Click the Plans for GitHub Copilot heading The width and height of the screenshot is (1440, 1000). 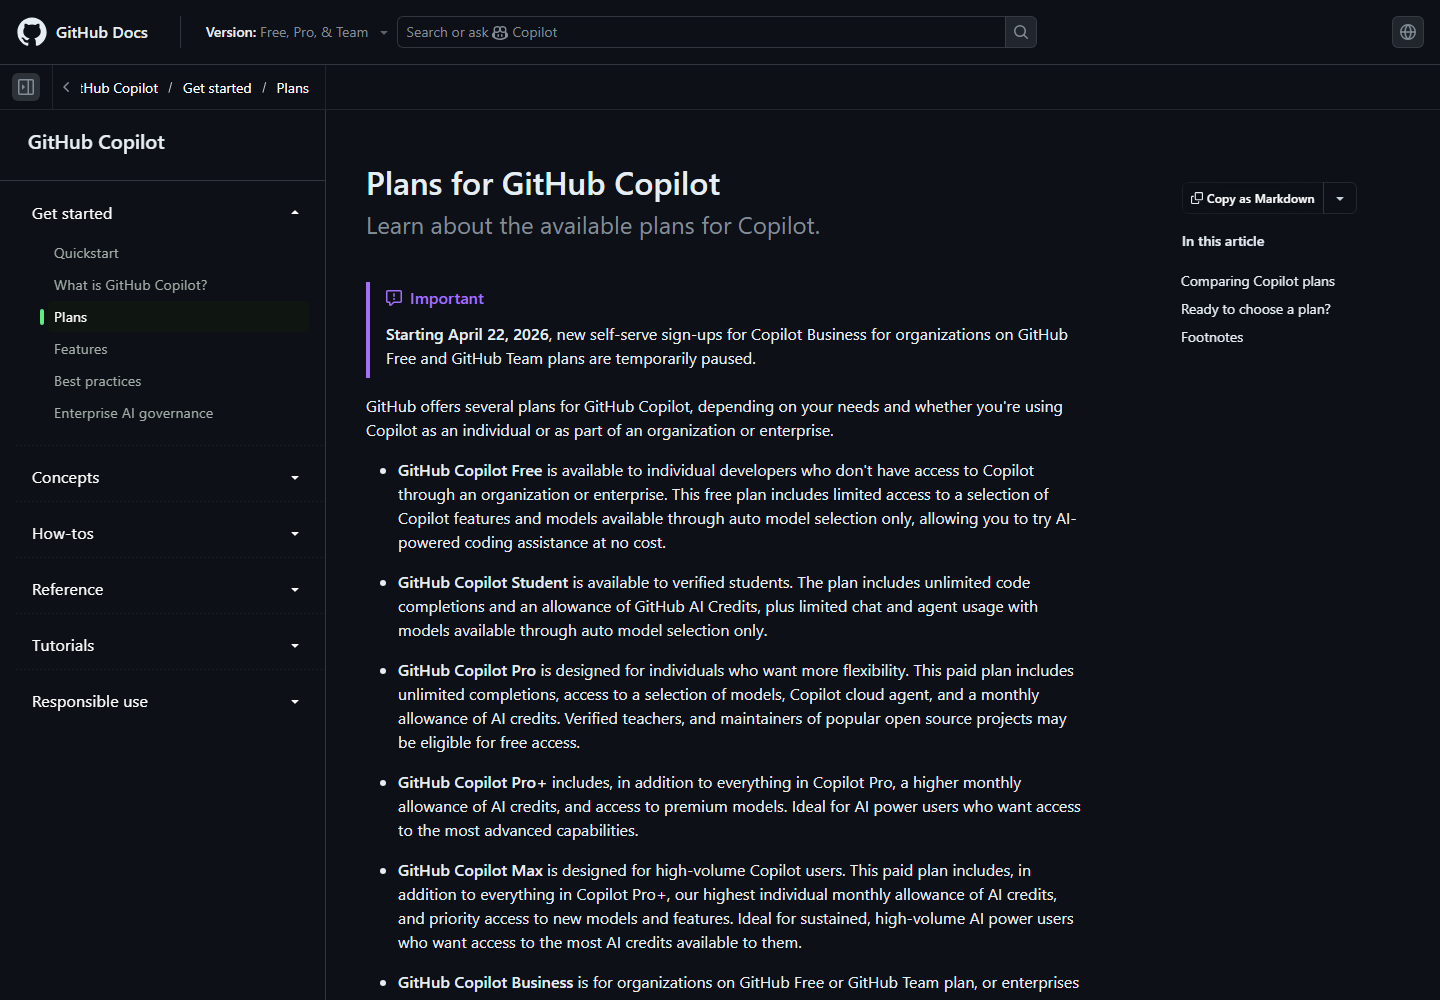(543, 184)
